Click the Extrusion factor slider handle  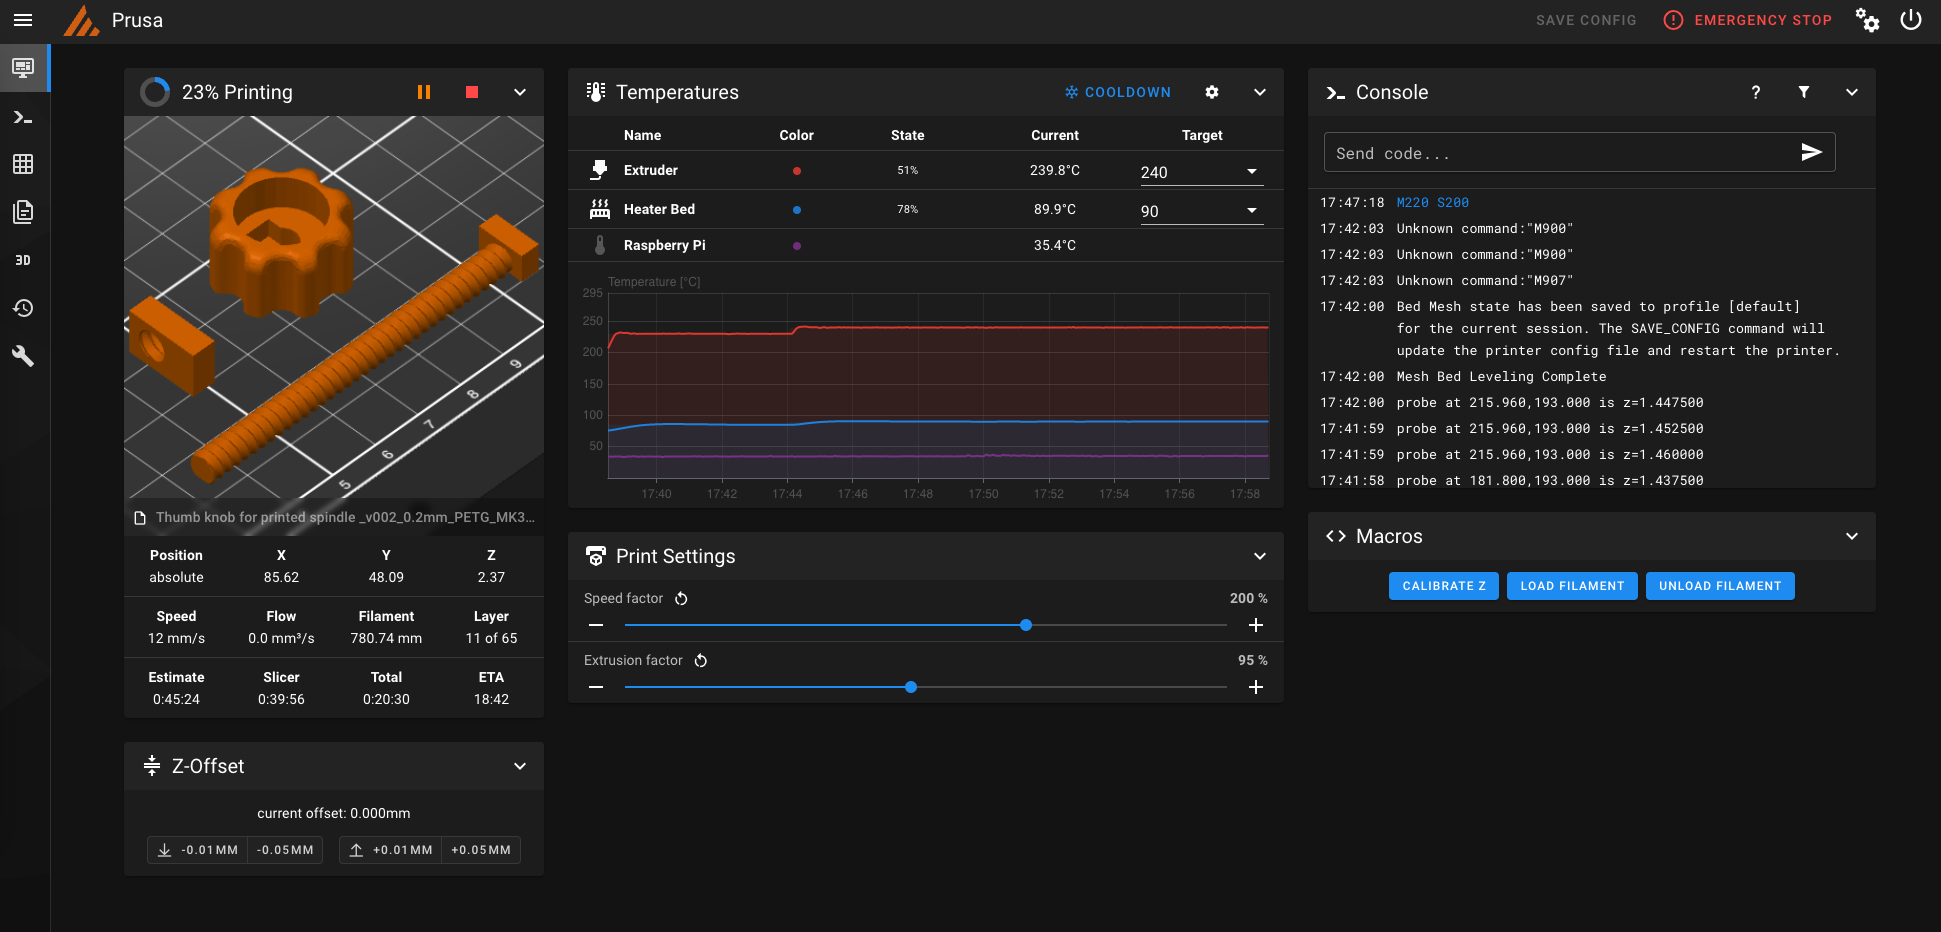tap(911, 687)
